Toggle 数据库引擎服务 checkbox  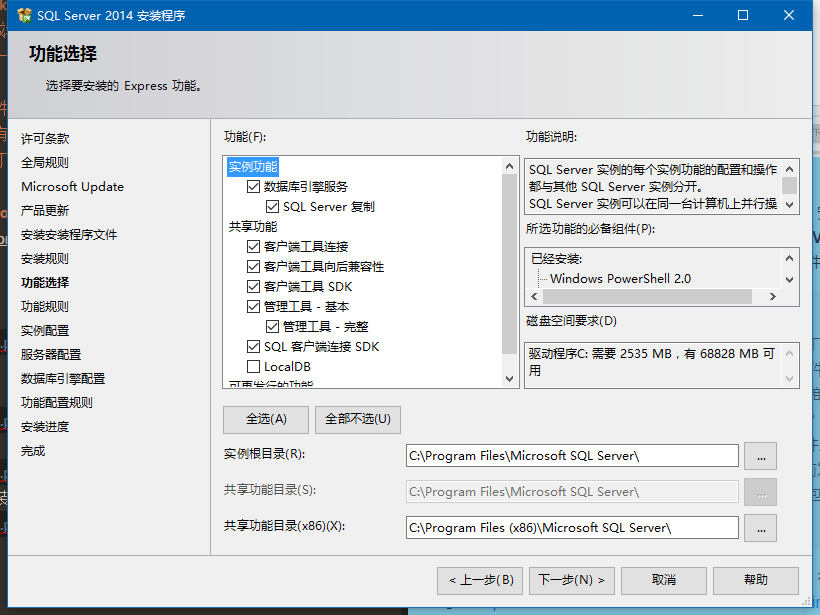click(254, 187)
